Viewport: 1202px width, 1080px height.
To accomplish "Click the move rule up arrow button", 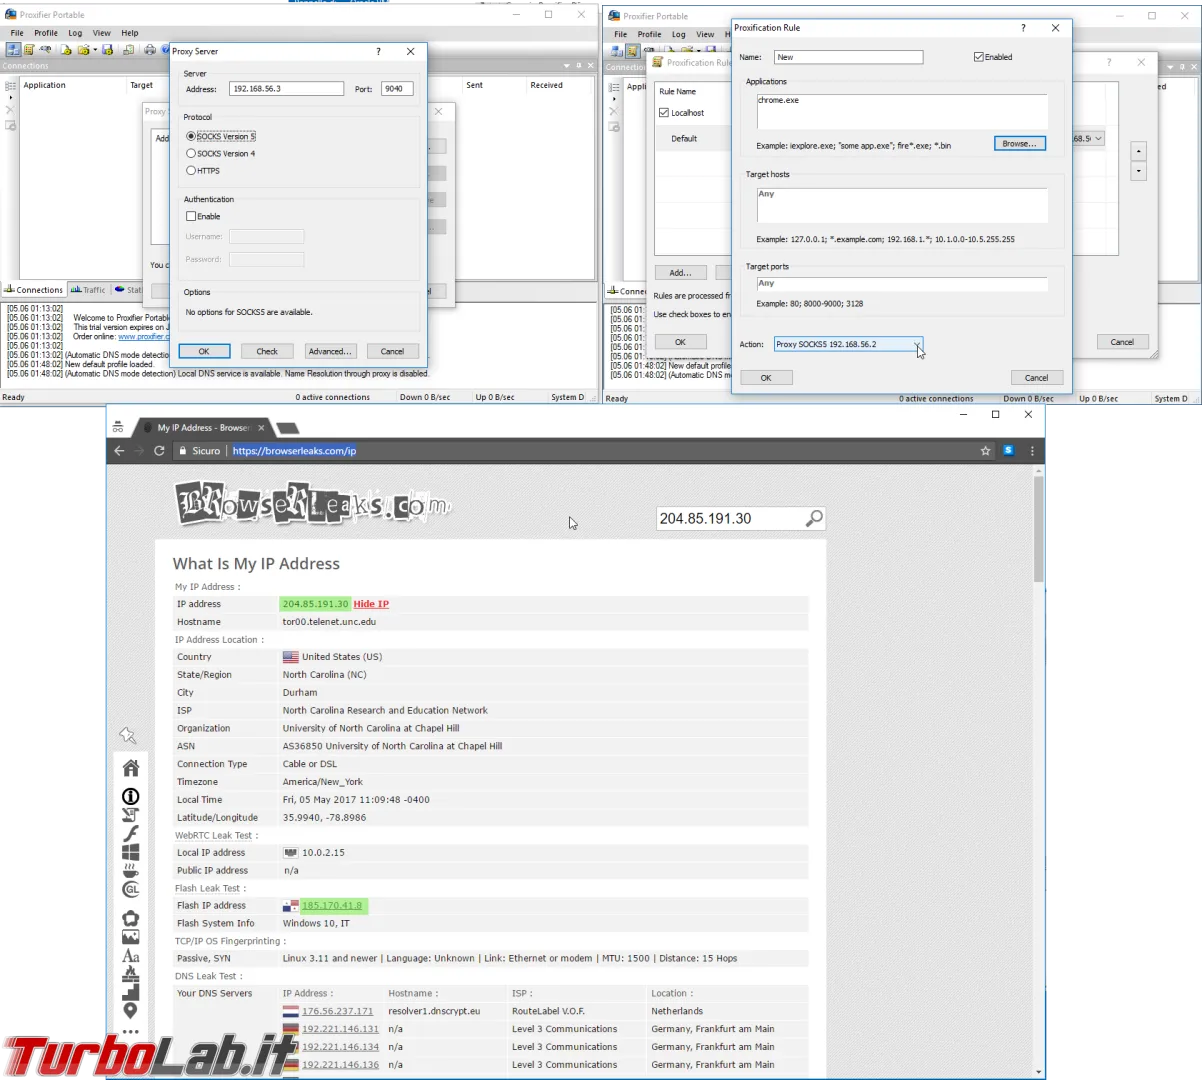I will coord(1138,151).
